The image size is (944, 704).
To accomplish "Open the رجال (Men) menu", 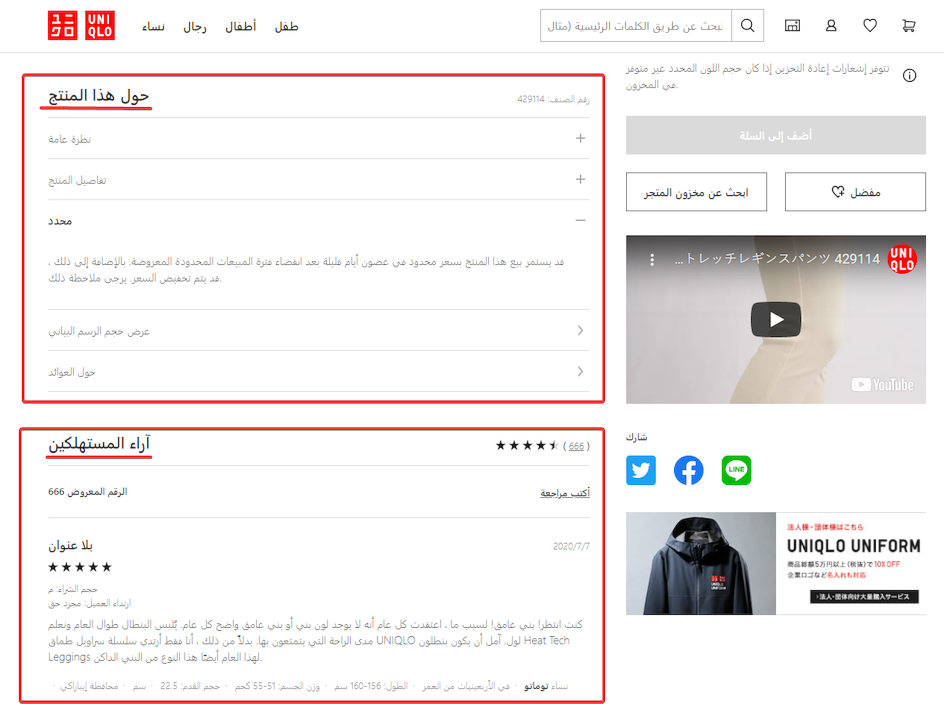I will pyautogui.click(x=194, y=26).
